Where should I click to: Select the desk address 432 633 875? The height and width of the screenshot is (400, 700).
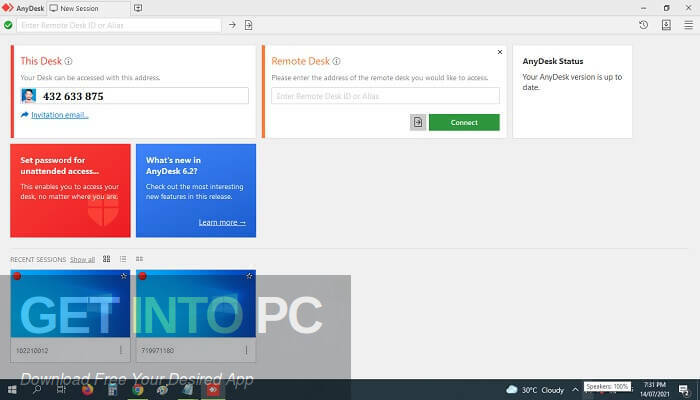(x=73, y=96)
